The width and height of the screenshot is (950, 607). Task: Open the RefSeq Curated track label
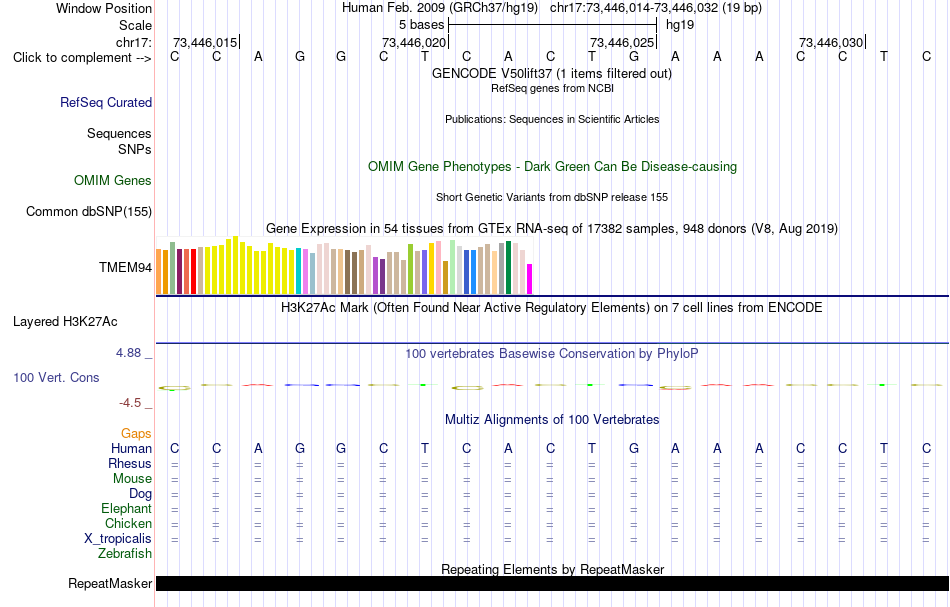[x=106, y=102]
